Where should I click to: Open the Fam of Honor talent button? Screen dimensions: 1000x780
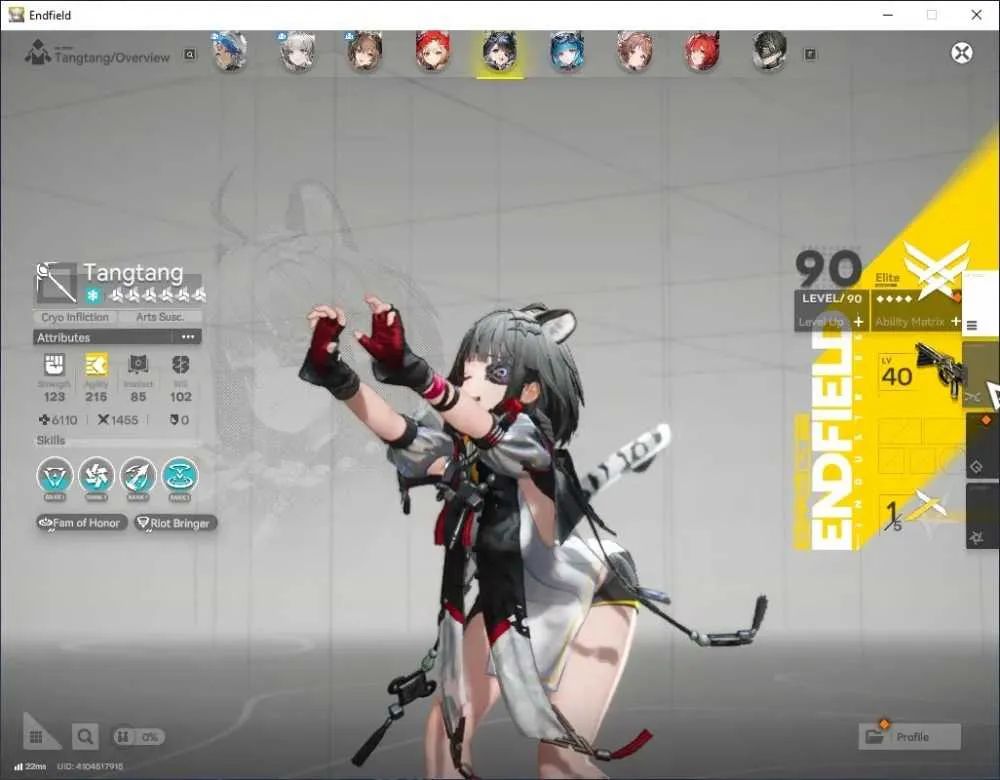[81, 523]
